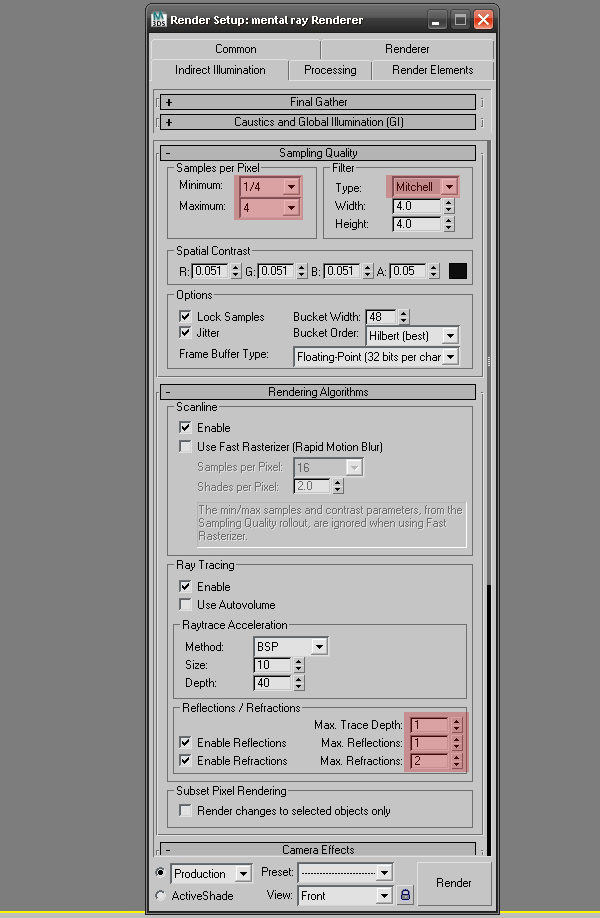Toggle Enable Refractions checkbox
600x918 pixels.
[x=185, y=761]
